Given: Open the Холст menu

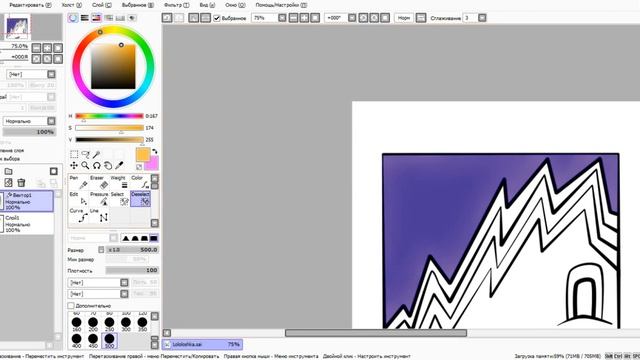Looking at the screenshot, I should pos(71,5).
